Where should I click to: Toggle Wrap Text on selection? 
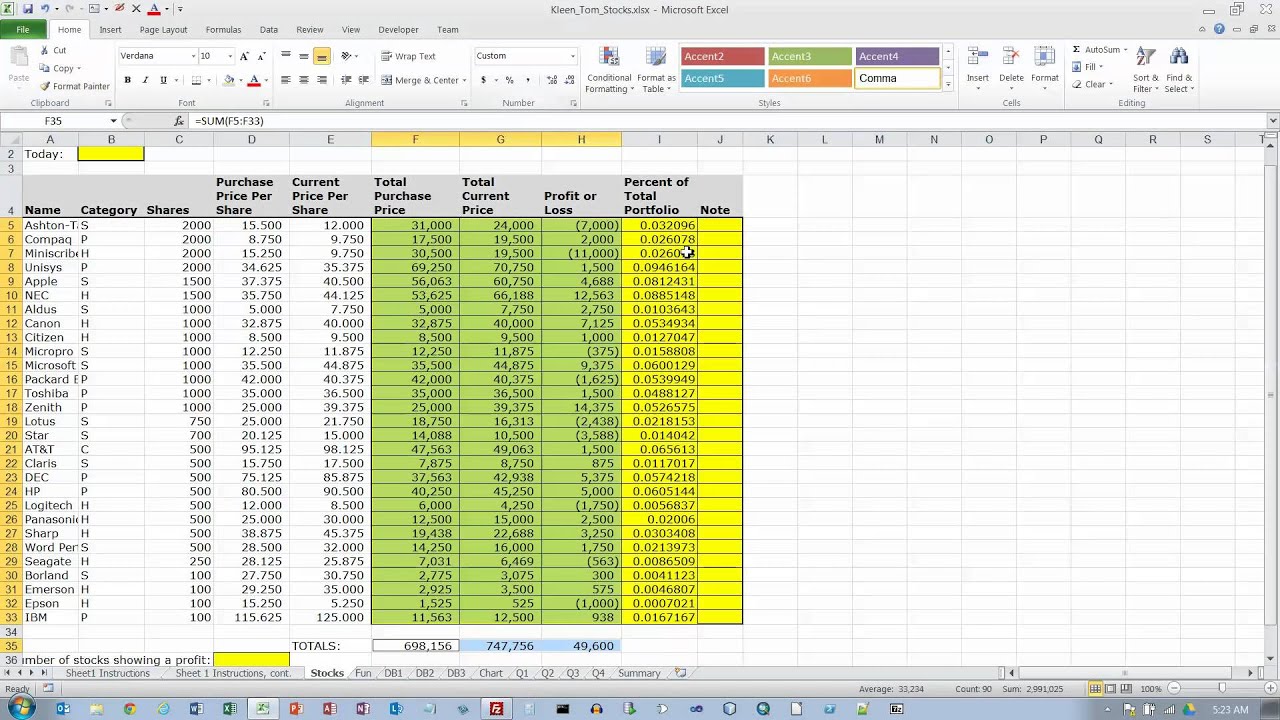[408, 56]
